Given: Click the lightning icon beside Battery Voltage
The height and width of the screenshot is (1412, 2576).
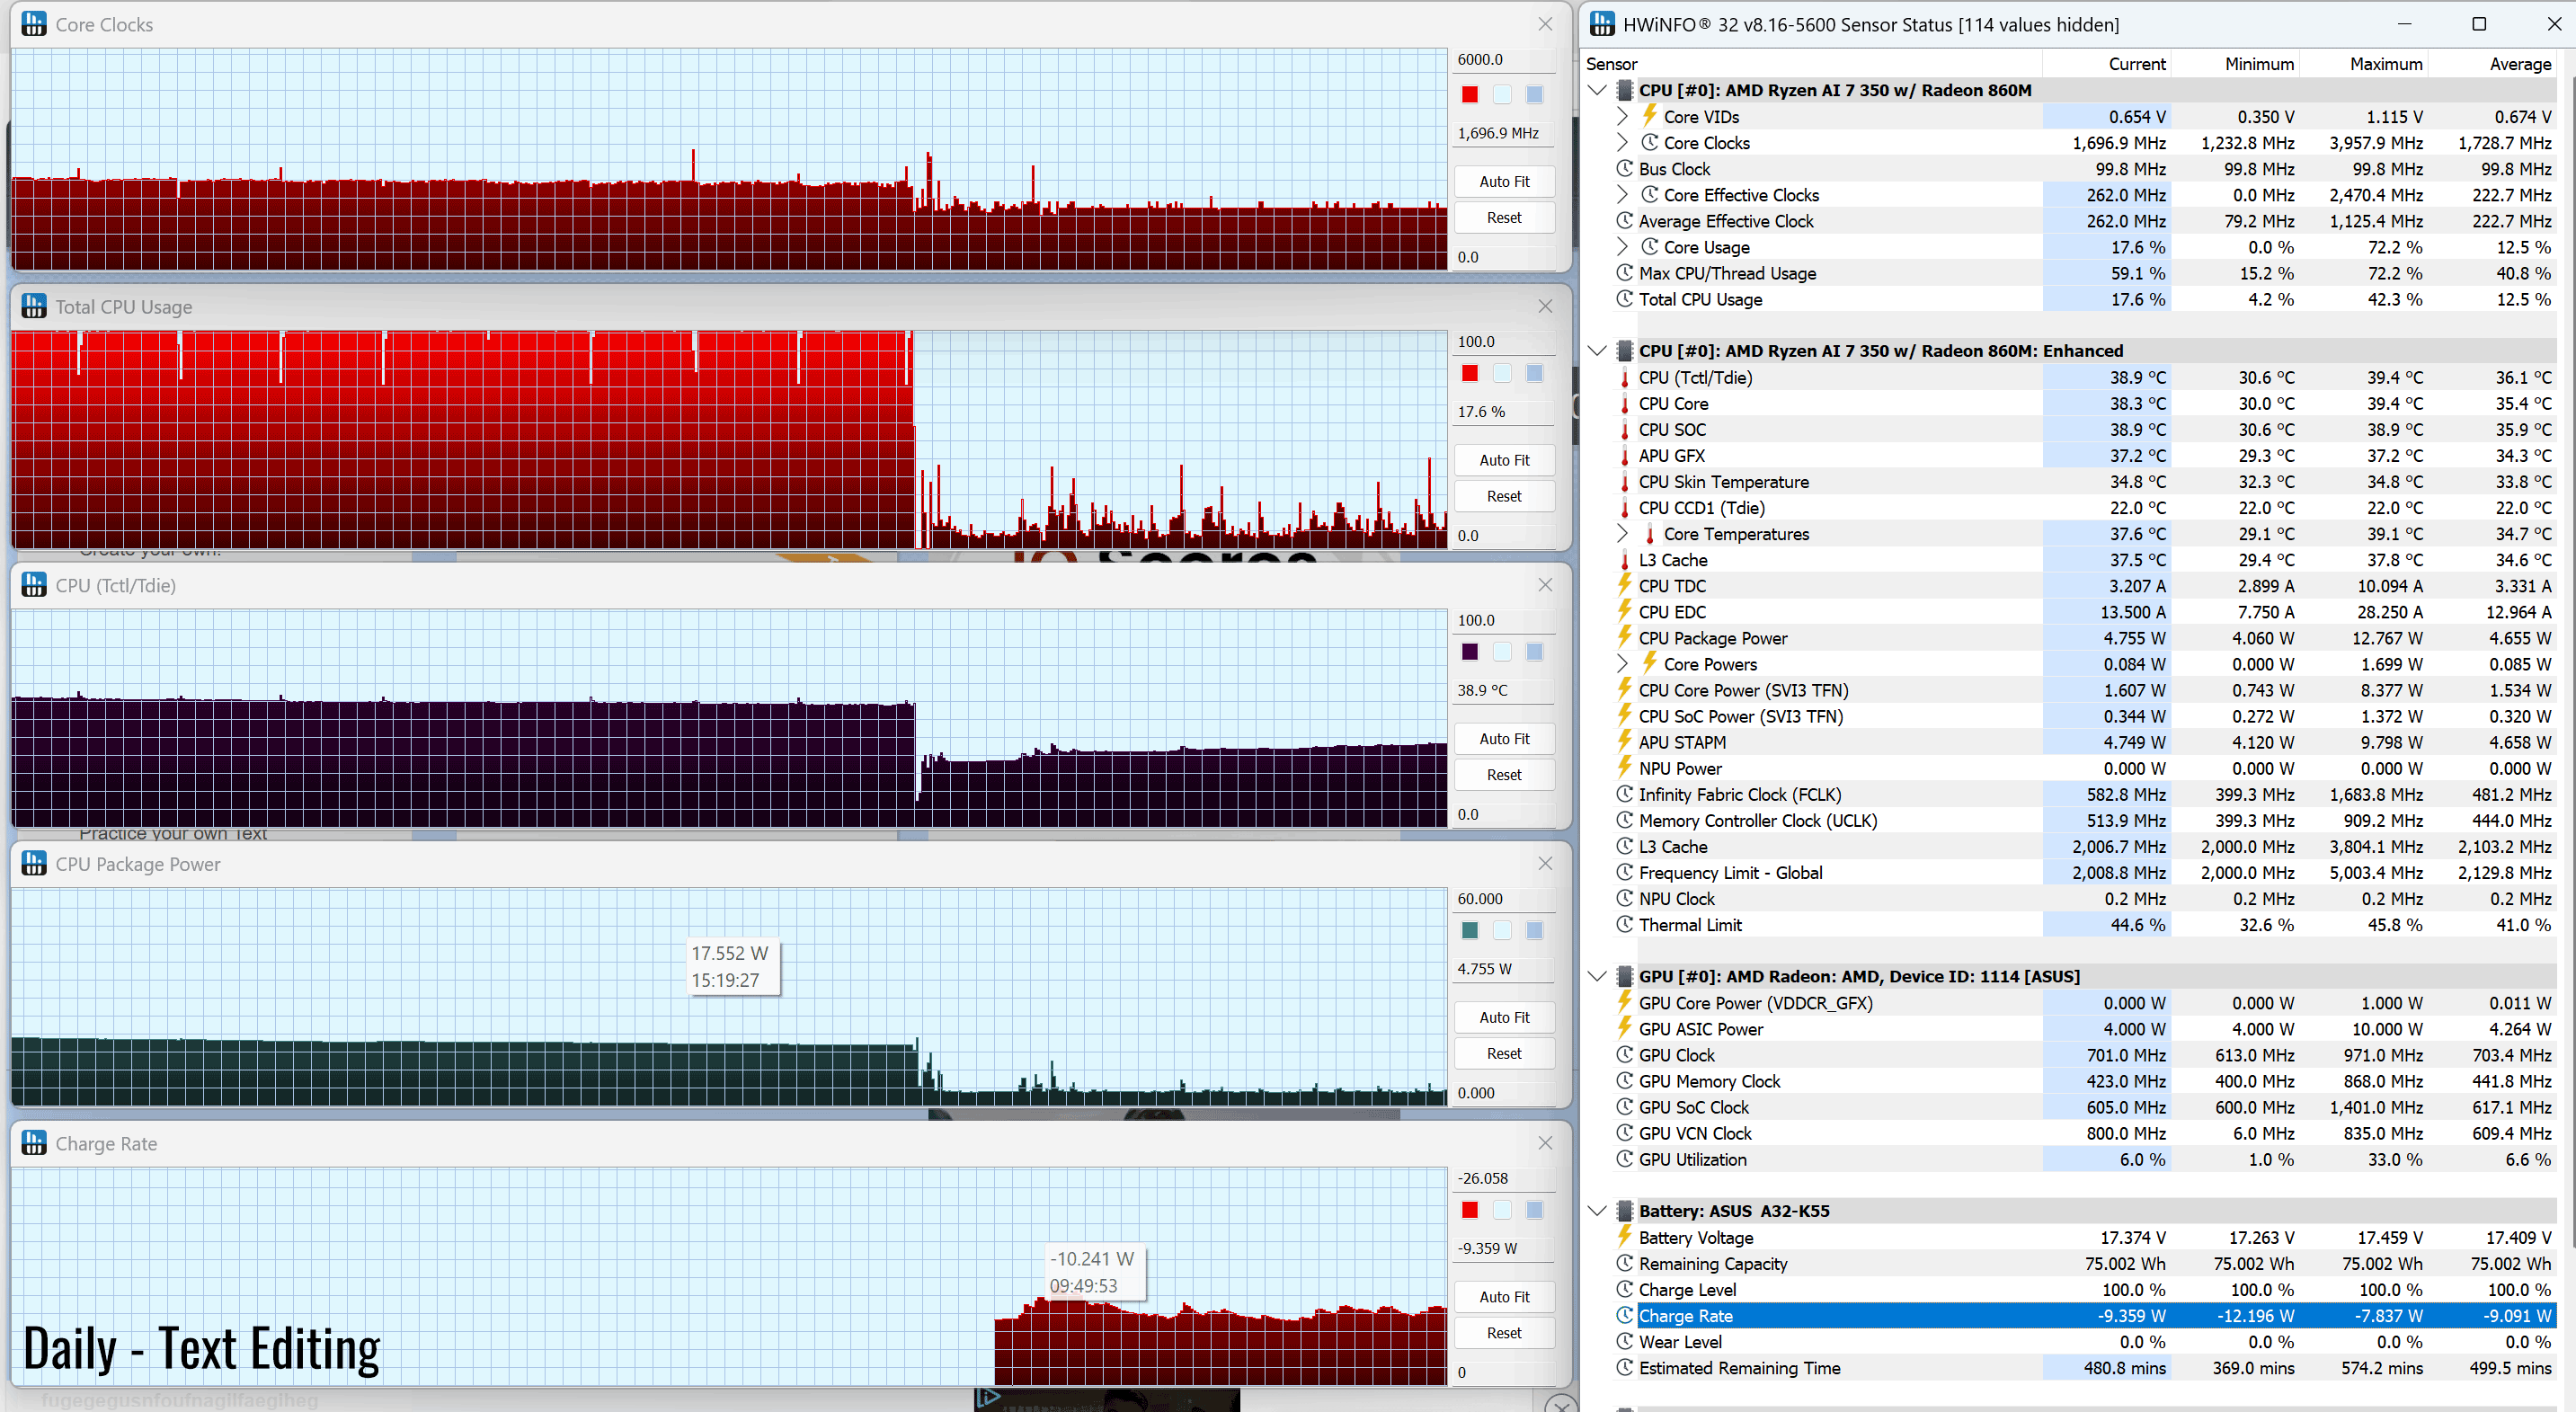Looking at the screenshot, I should [x=1625, y=1236].
